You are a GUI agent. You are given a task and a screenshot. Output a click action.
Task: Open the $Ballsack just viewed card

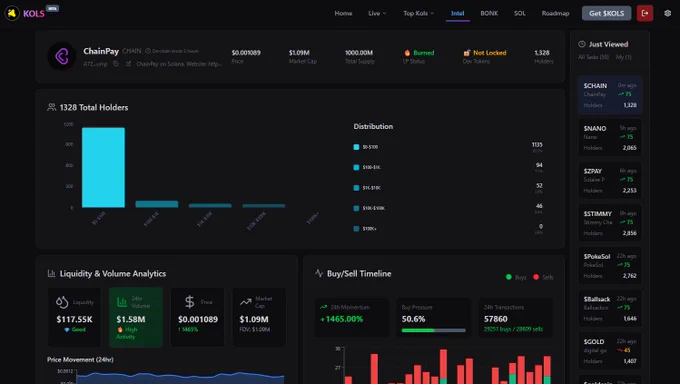(610, 308)
